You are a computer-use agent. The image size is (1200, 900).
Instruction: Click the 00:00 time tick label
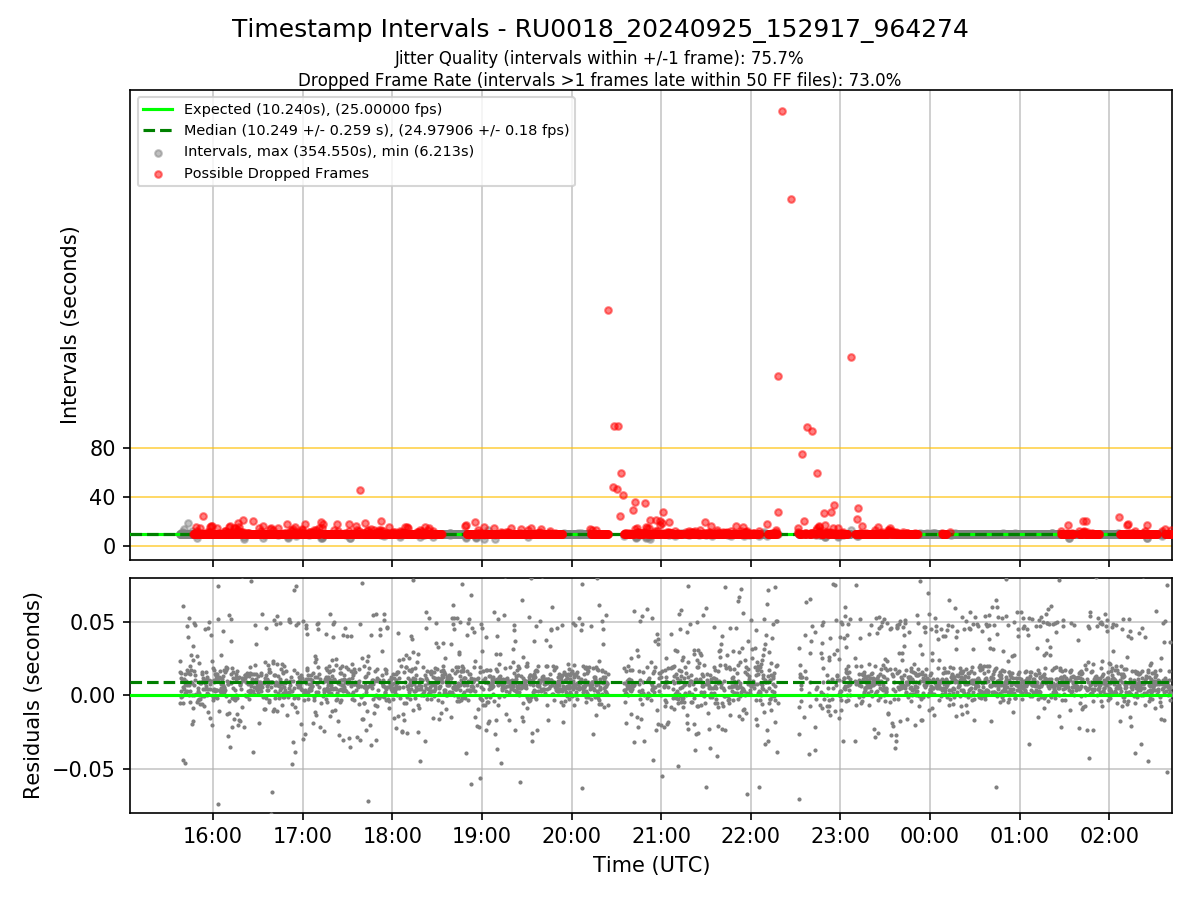(x=930, y=835)
